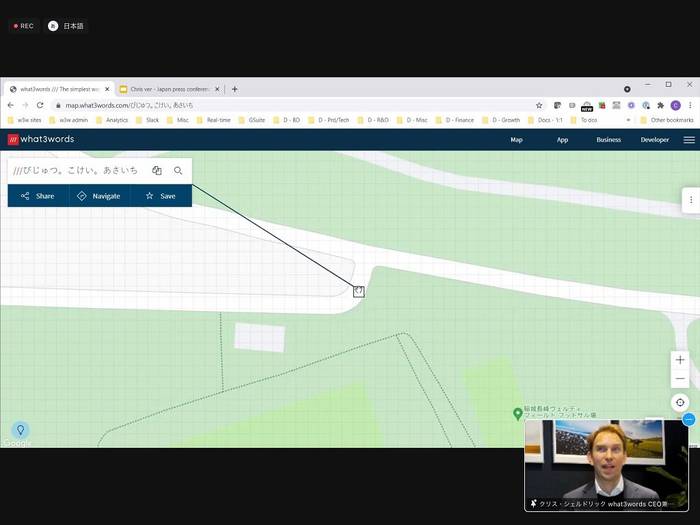Click the pinned speaker video thumbnail
Viewport: 700px width, 525px height.
coord(606,465)
